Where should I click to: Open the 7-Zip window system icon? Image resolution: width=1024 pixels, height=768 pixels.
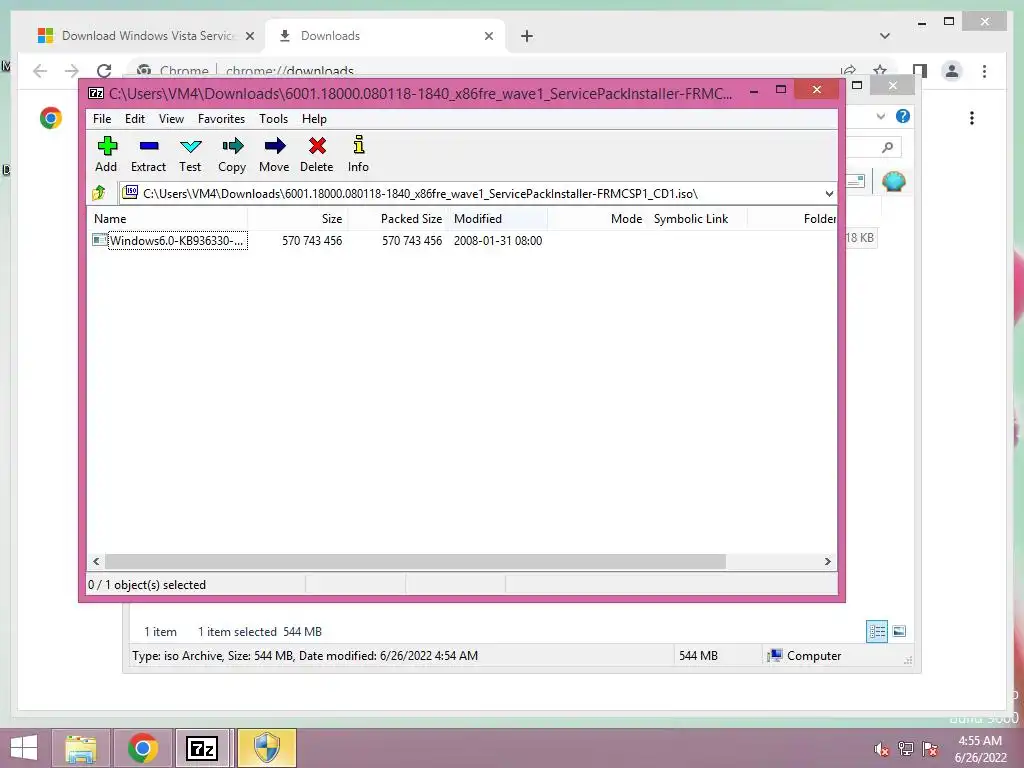96,93
